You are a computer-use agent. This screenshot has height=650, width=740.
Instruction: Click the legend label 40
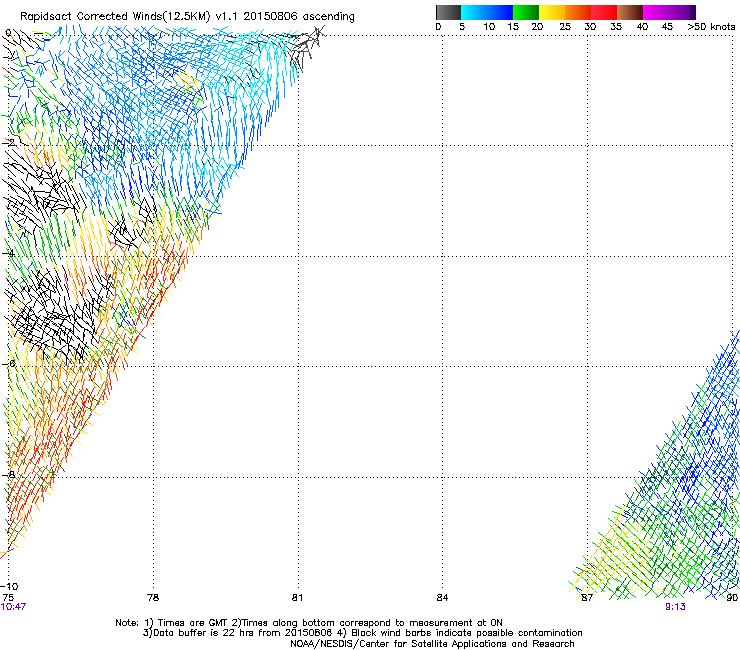click(x=642, y=27)
